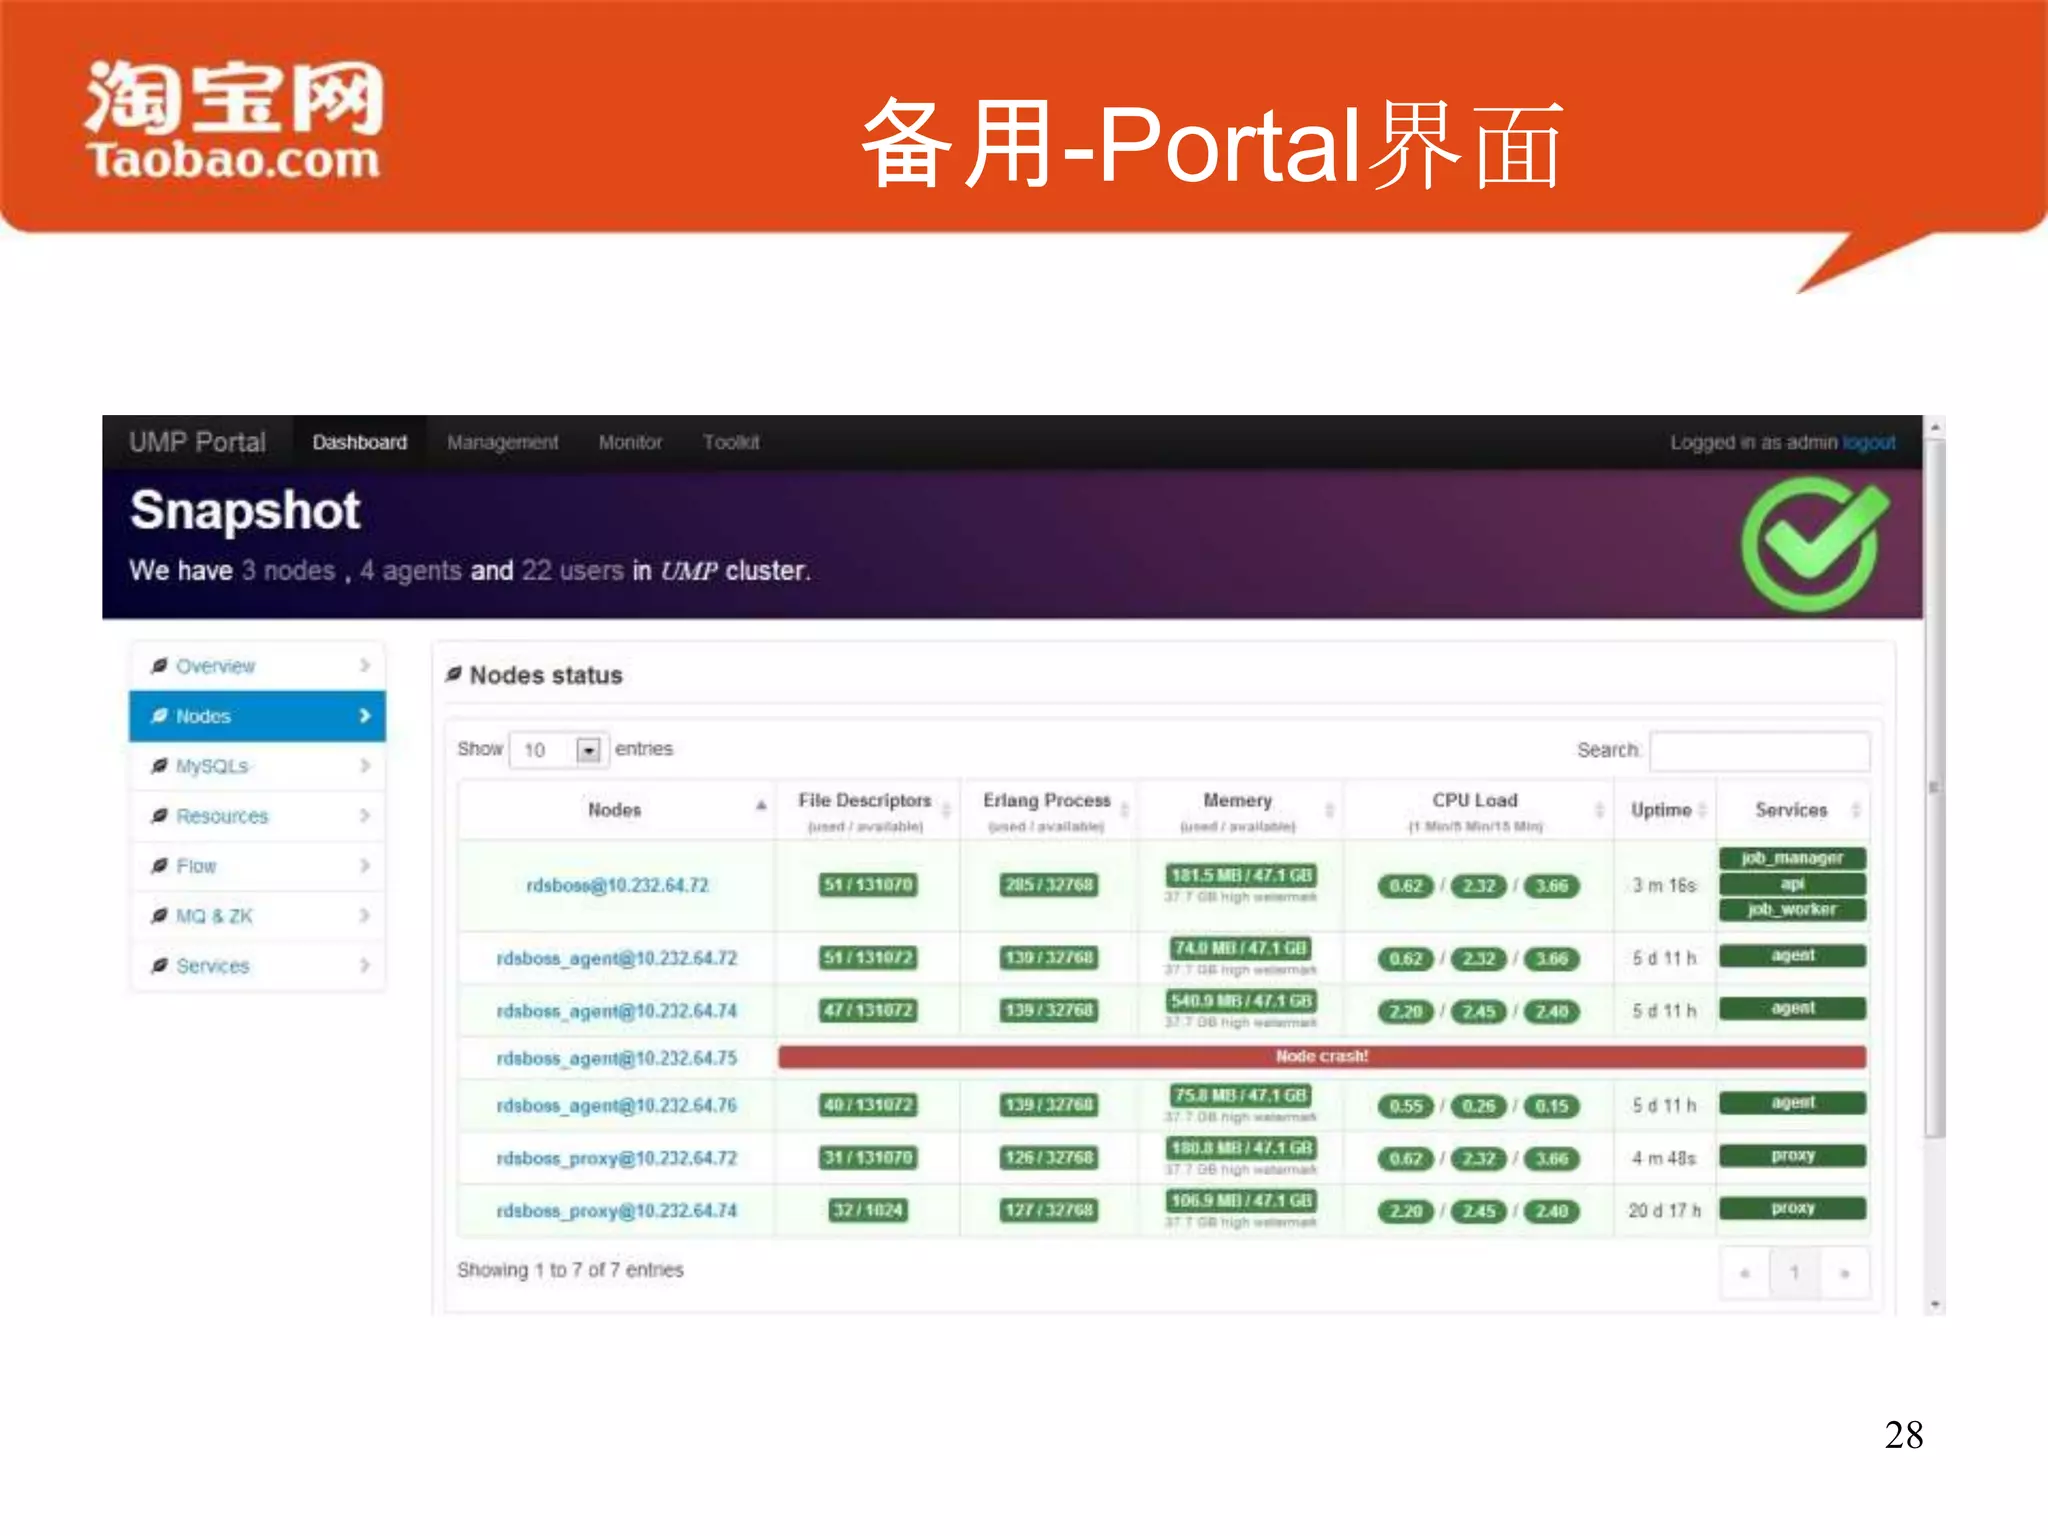This screenshot has height=1536, width=2048.
Task: Open node rdsboss_agent@10.232.64.75 link
Action: pyautogui.click(x=616, y=1058)
